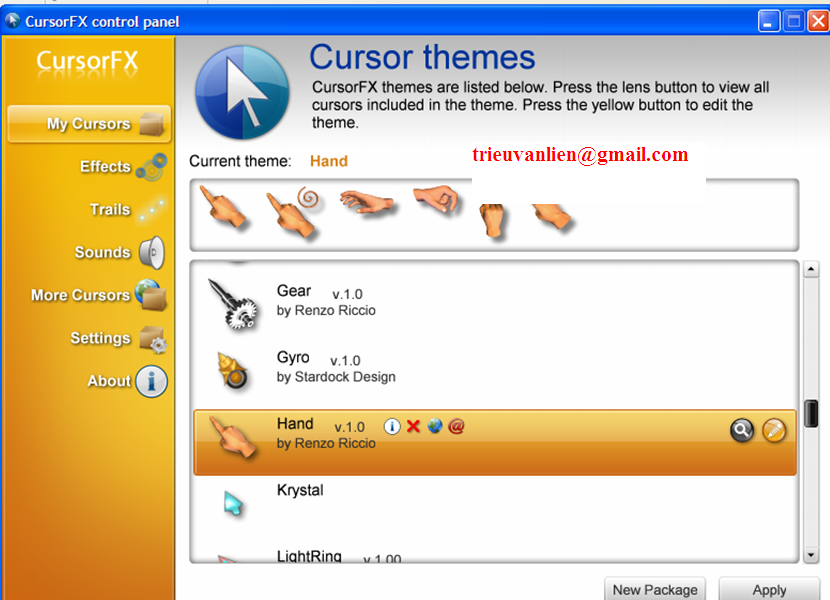Click the New Package button
Viewport: 830px width, 600px height.
coord(655,589)
